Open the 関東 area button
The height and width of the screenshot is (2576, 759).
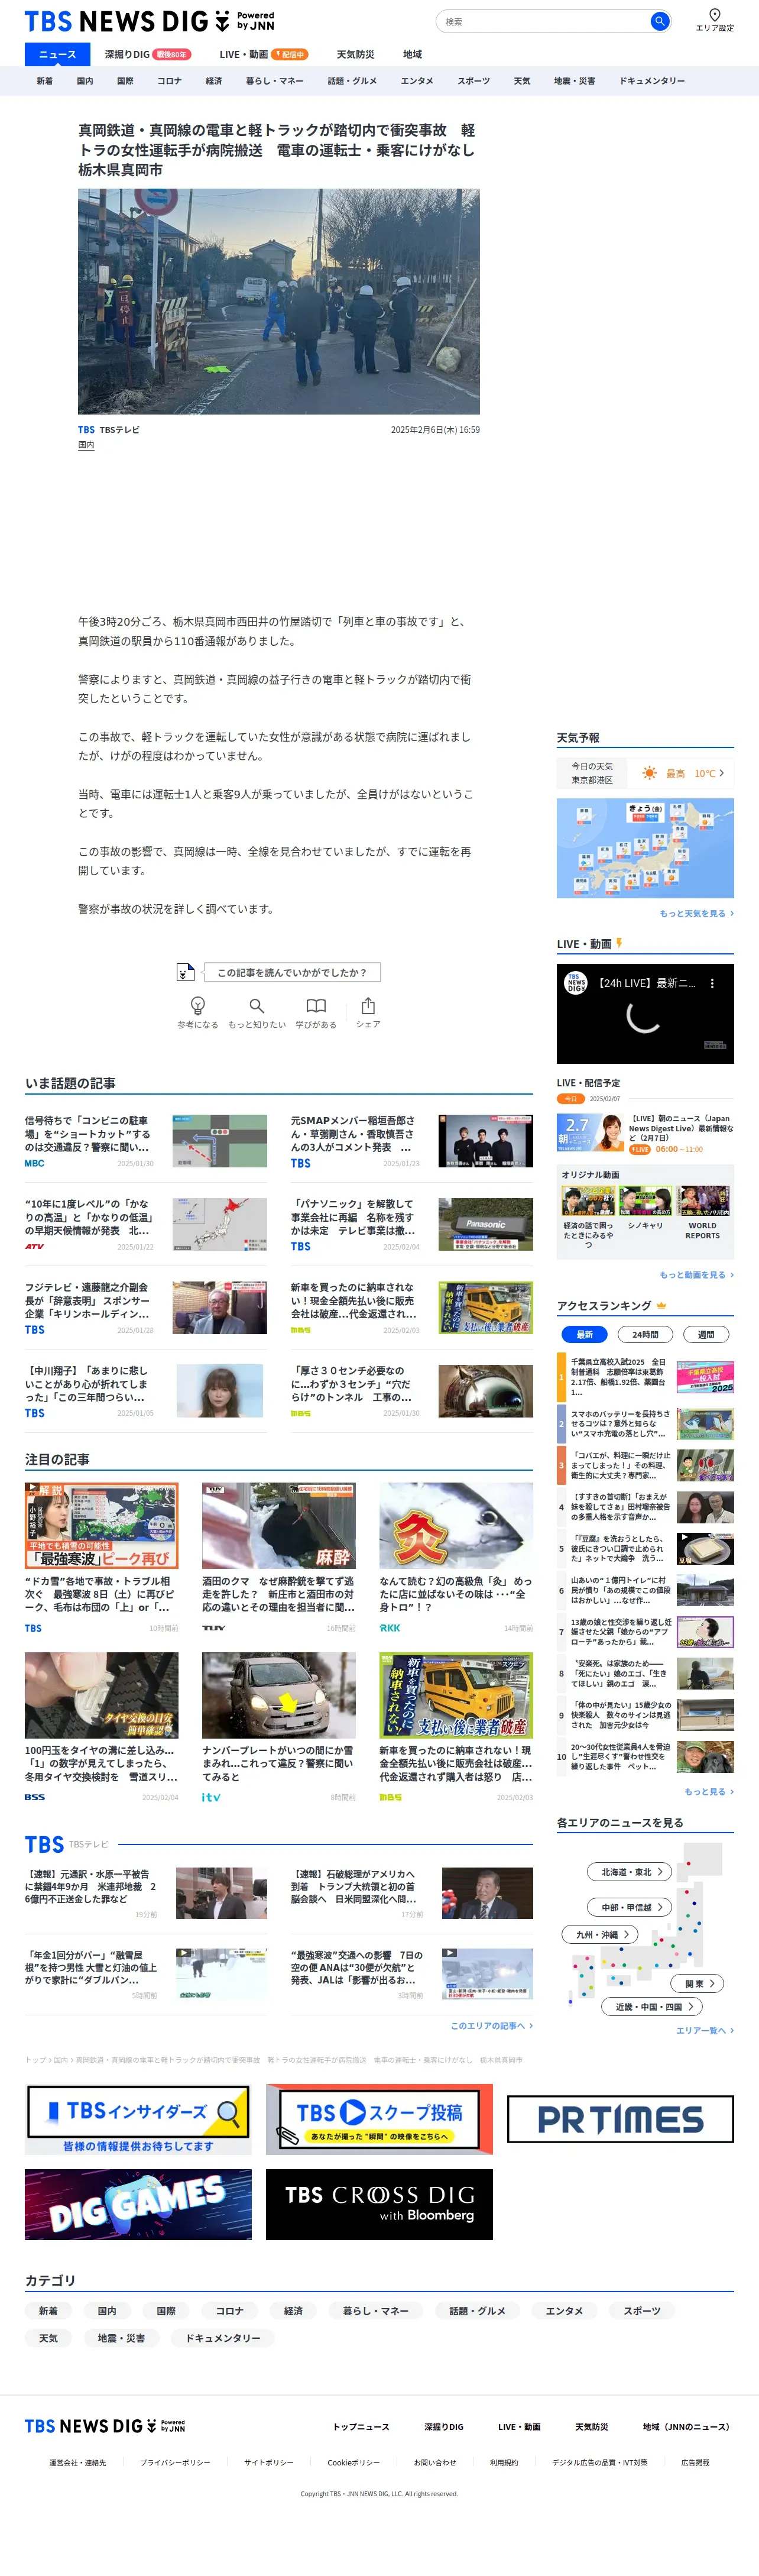[698, 1983]
